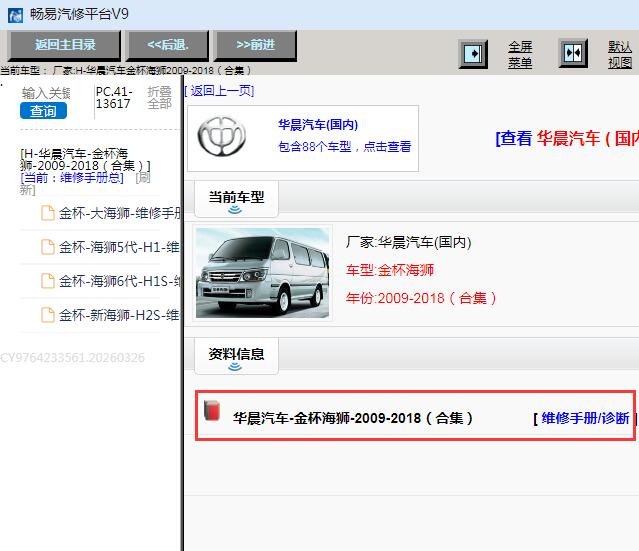Go back with the <<后退 button
The image size is (639, 551).
168,44
